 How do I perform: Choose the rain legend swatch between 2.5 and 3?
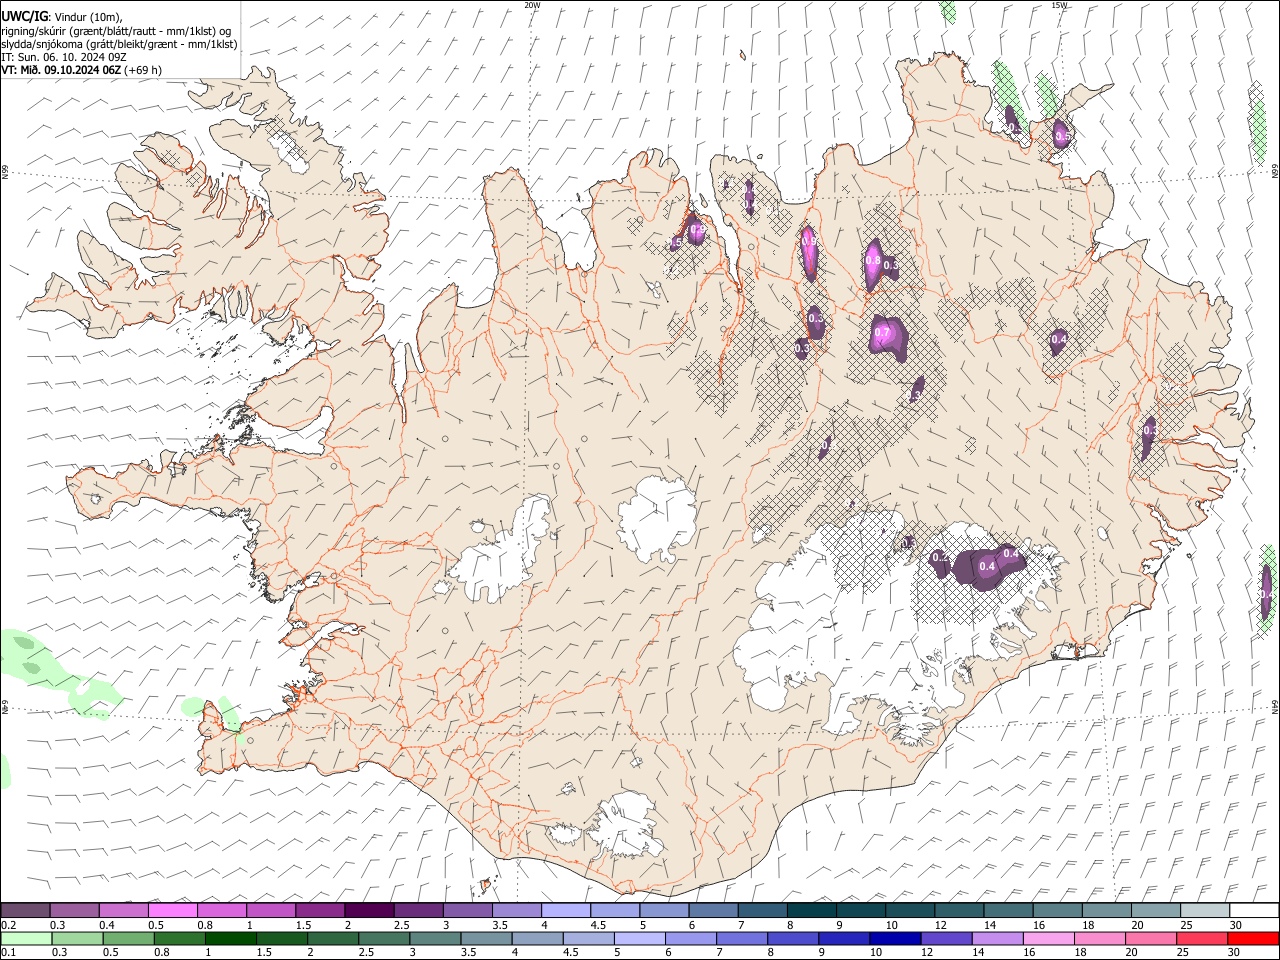pyautogui.click(x=383, y=938)
